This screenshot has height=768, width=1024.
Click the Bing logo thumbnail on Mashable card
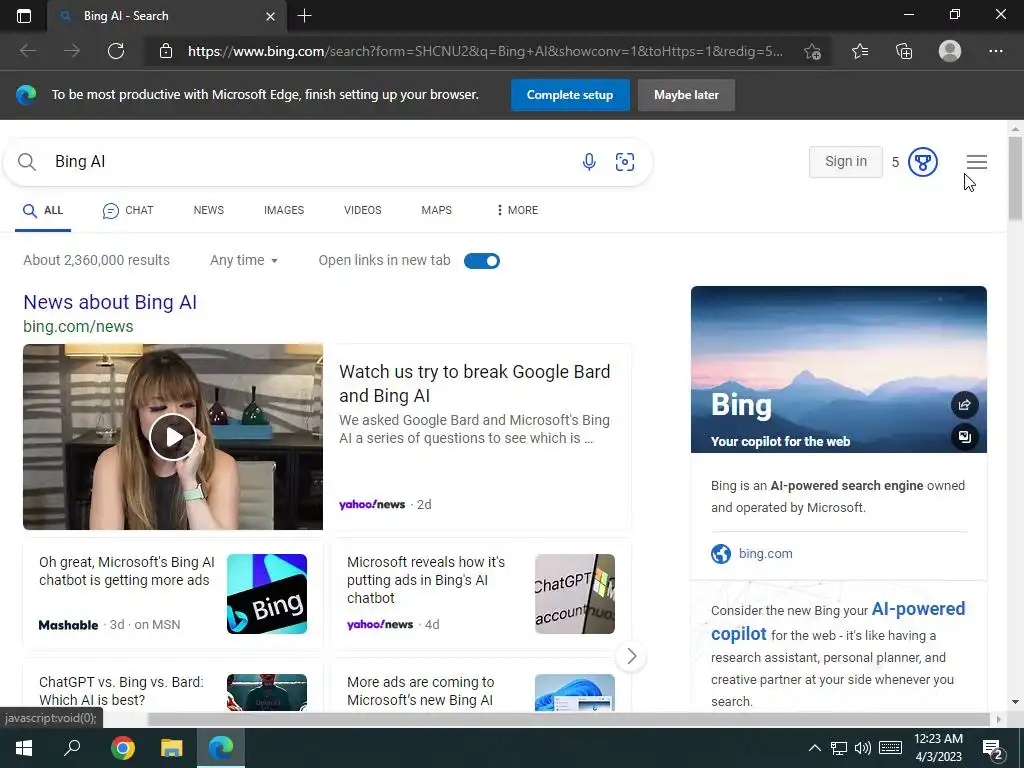tap(266, 594)
